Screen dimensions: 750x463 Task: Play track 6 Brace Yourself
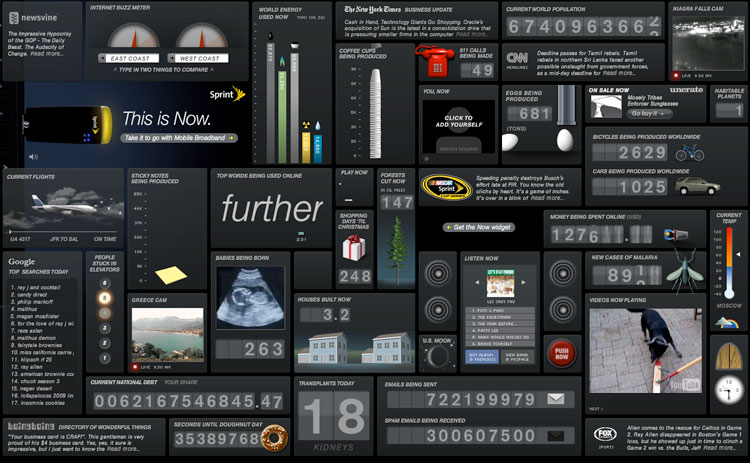click(500, 344)
